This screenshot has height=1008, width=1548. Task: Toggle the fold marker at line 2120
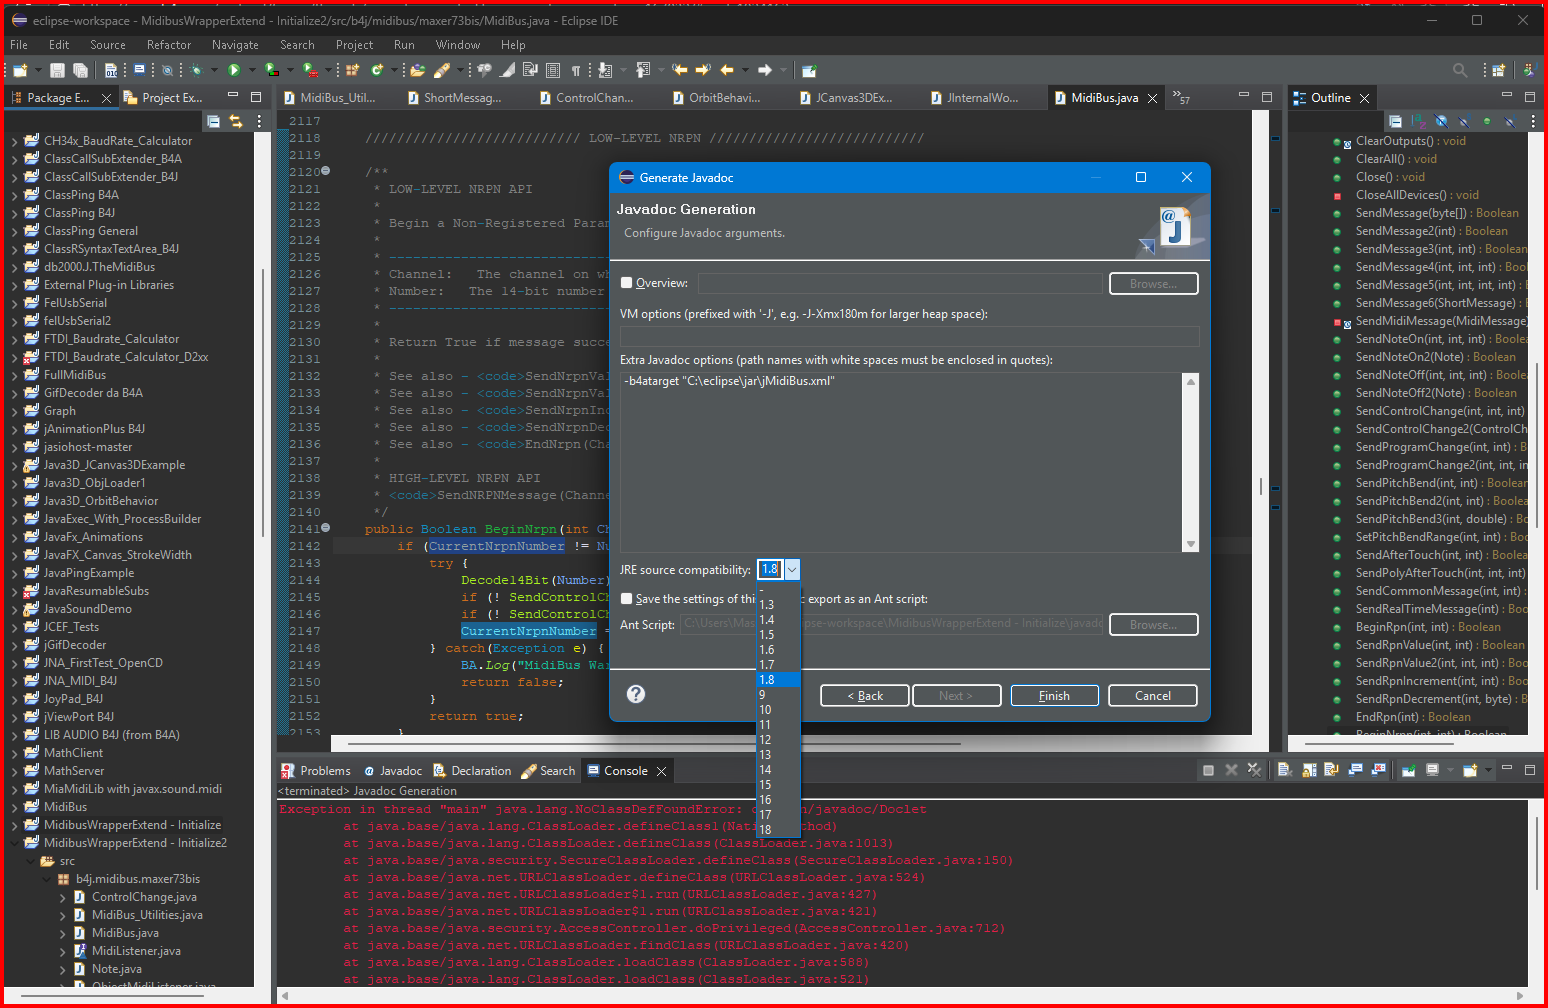point(326,171)
